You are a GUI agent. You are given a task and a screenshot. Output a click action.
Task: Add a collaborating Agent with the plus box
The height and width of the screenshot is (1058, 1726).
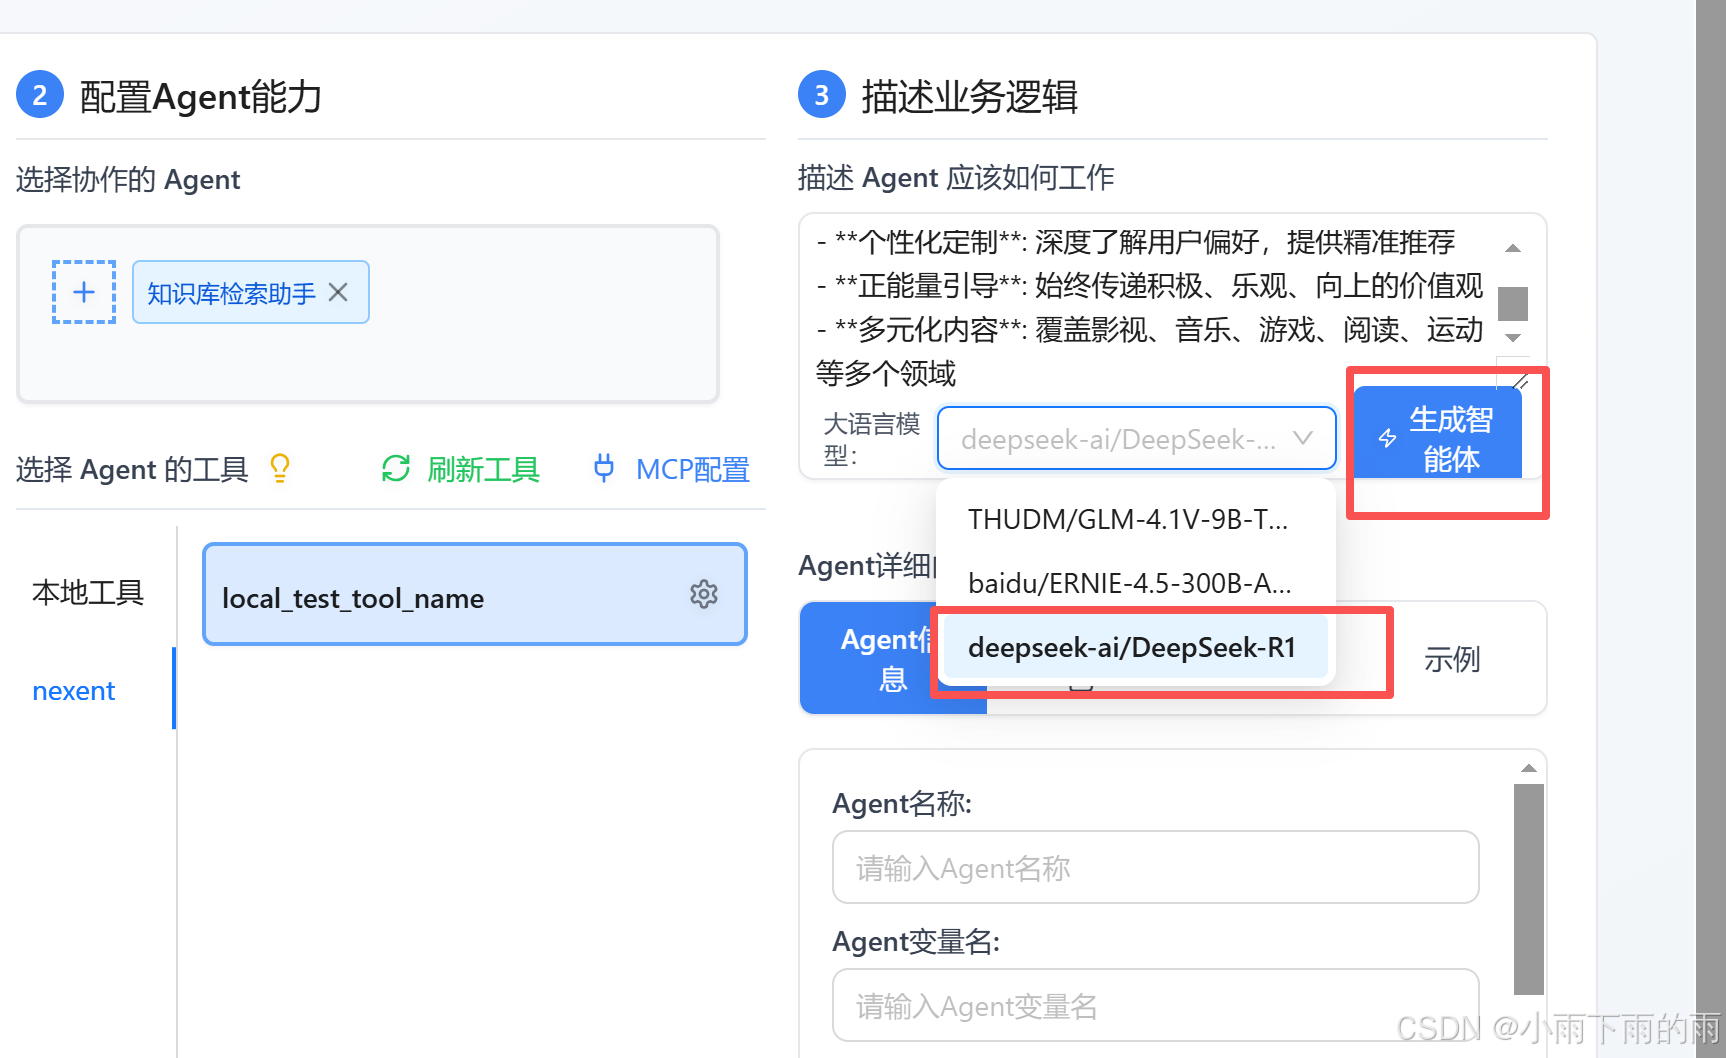tap(84, 292)
